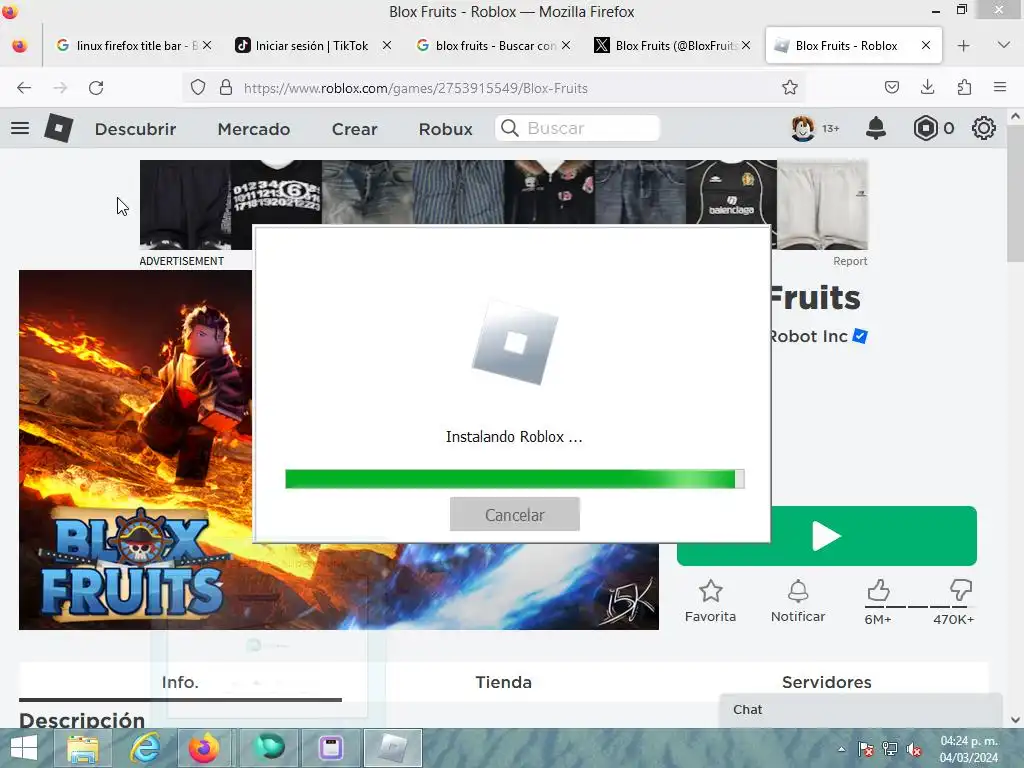Click the Firefox taskbar icon
The image size is (1024, 768).
(204, 748)
